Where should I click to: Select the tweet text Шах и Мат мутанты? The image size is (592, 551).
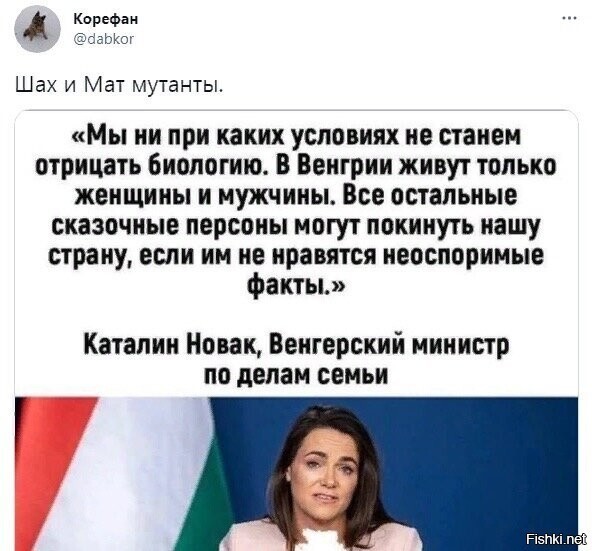coord(119,86)
